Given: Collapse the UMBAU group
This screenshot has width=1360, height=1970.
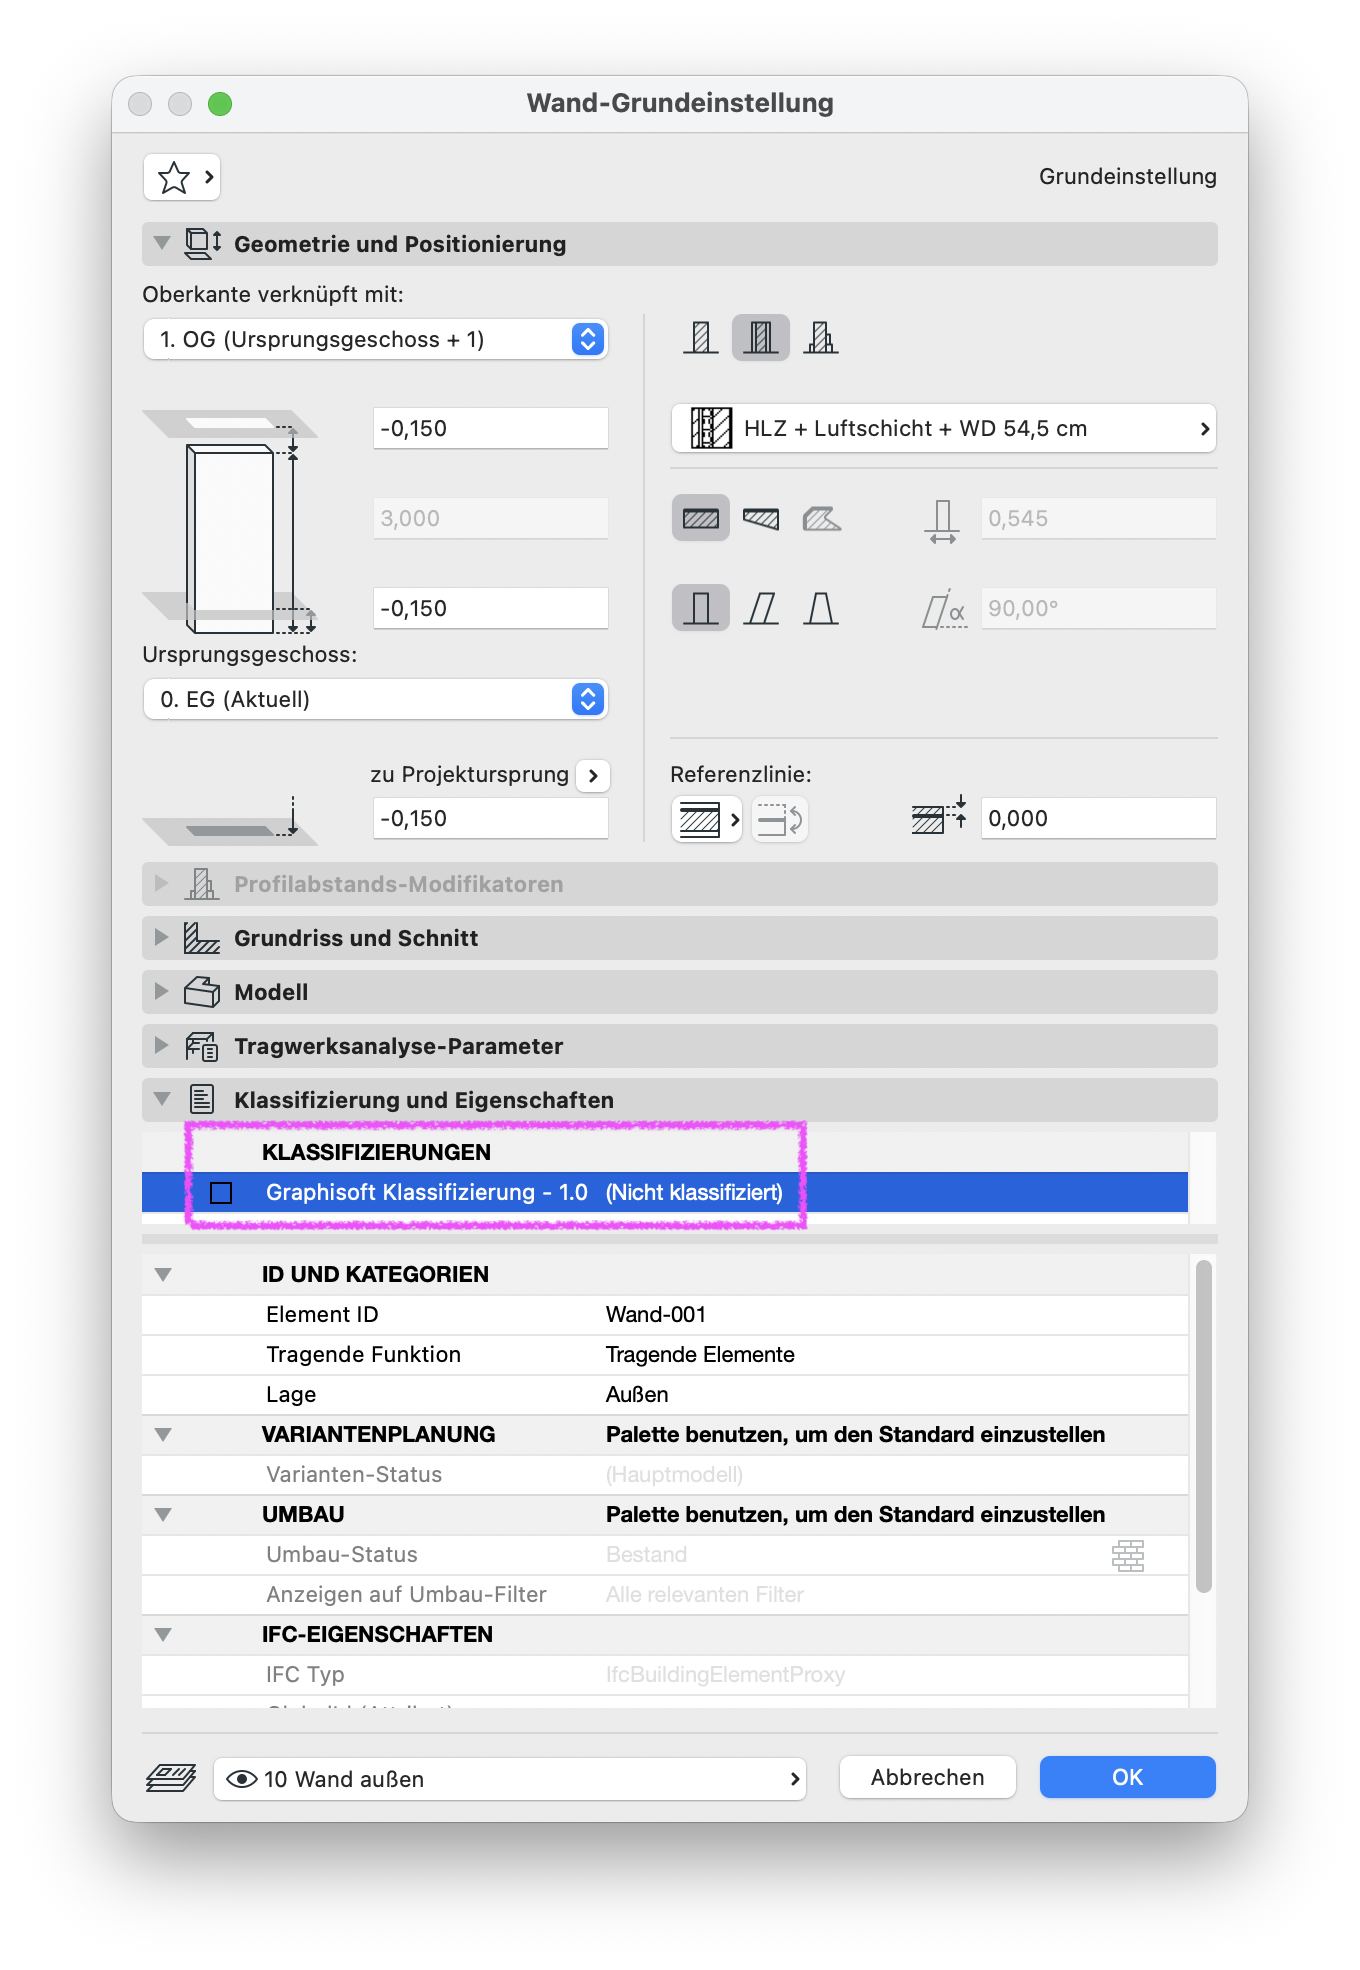Looking at the screenshot, I should point(163,1515).
